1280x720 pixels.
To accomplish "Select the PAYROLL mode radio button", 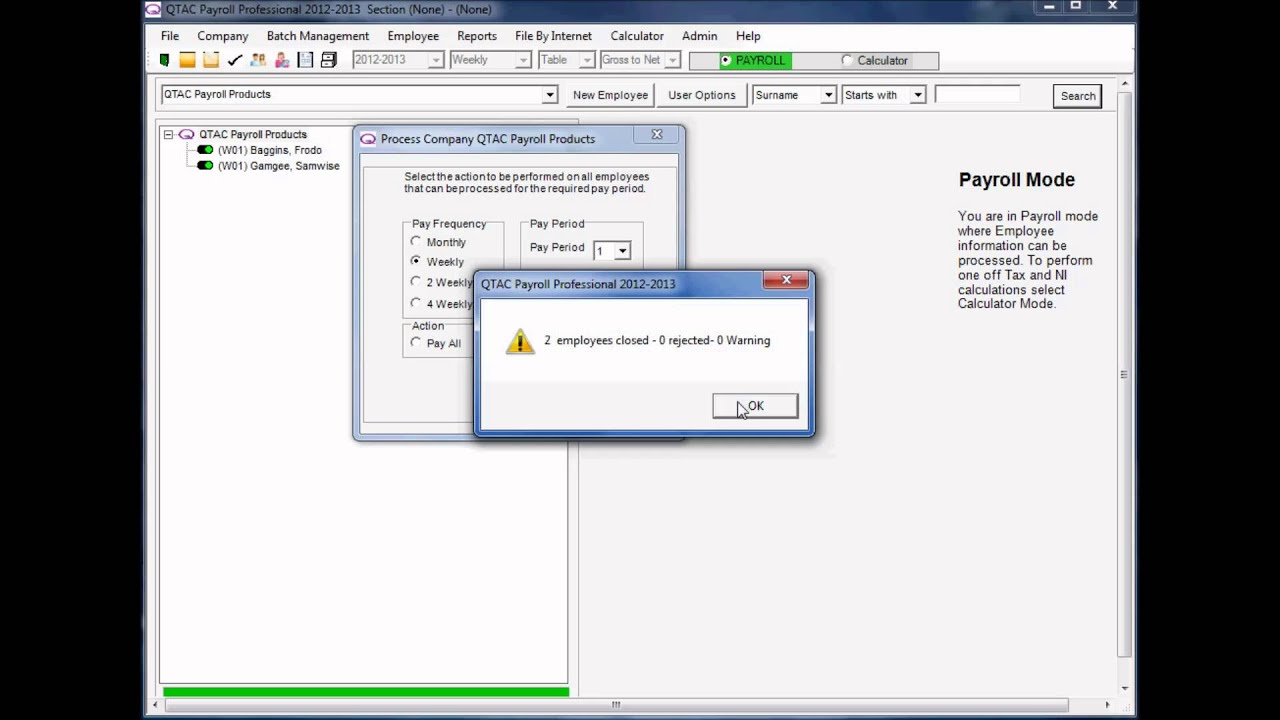I will point(726,60).
